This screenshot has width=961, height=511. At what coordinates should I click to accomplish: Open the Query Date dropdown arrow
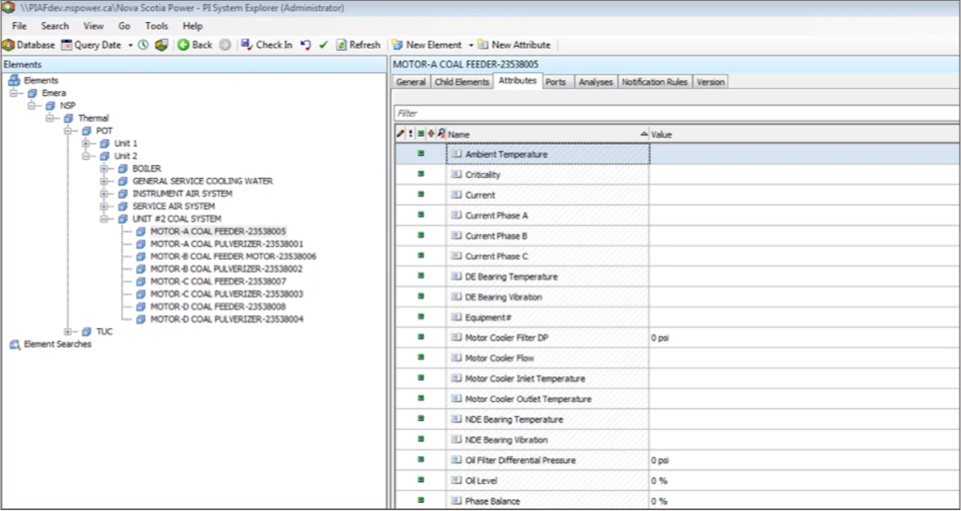tap(131, 45)
